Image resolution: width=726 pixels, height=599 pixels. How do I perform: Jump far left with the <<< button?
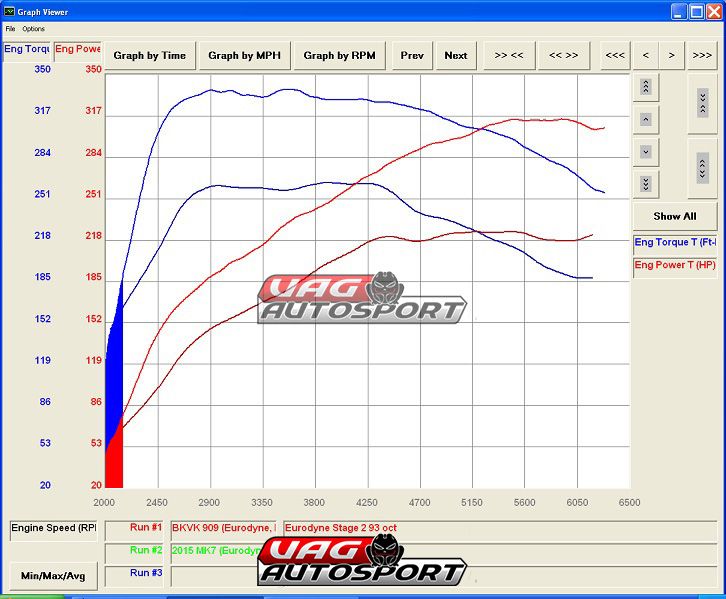click(615, 56)
